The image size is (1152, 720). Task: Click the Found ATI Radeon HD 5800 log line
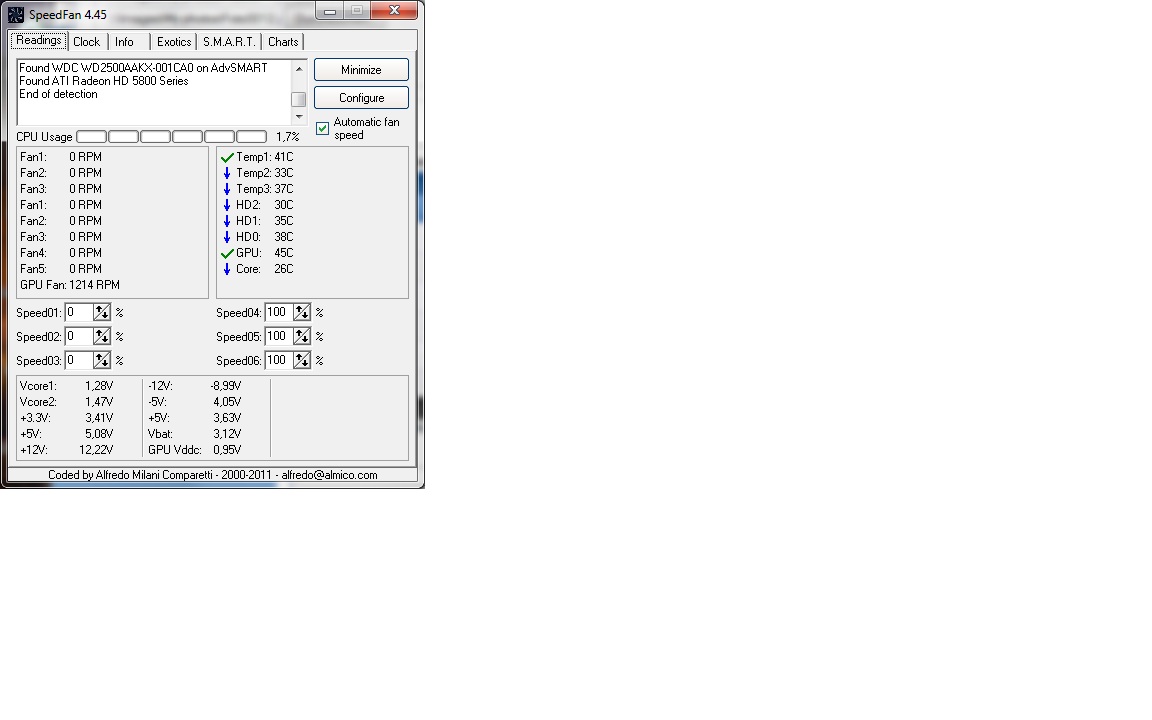point(104,82)
